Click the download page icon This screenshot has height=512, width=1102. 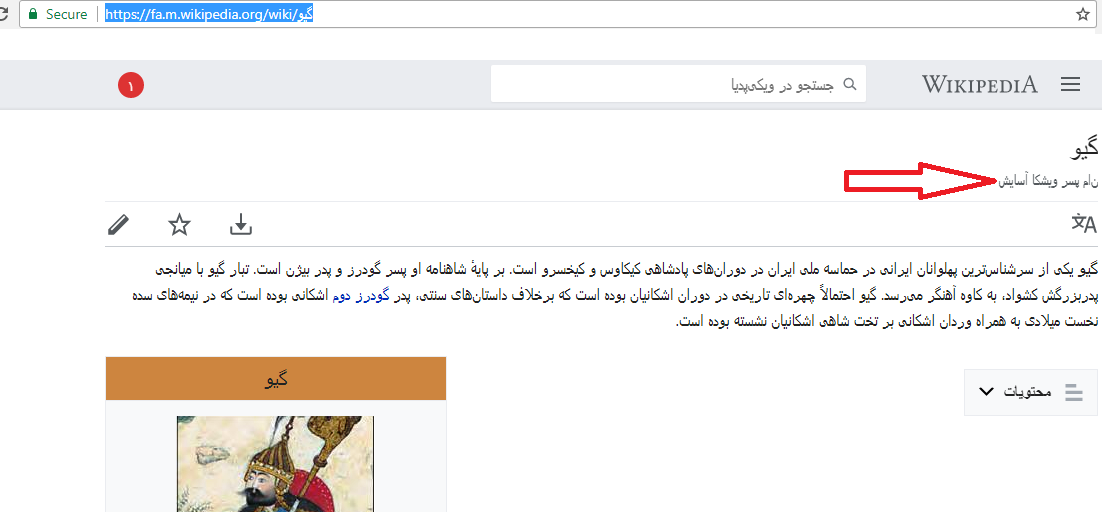click(241, 225)
